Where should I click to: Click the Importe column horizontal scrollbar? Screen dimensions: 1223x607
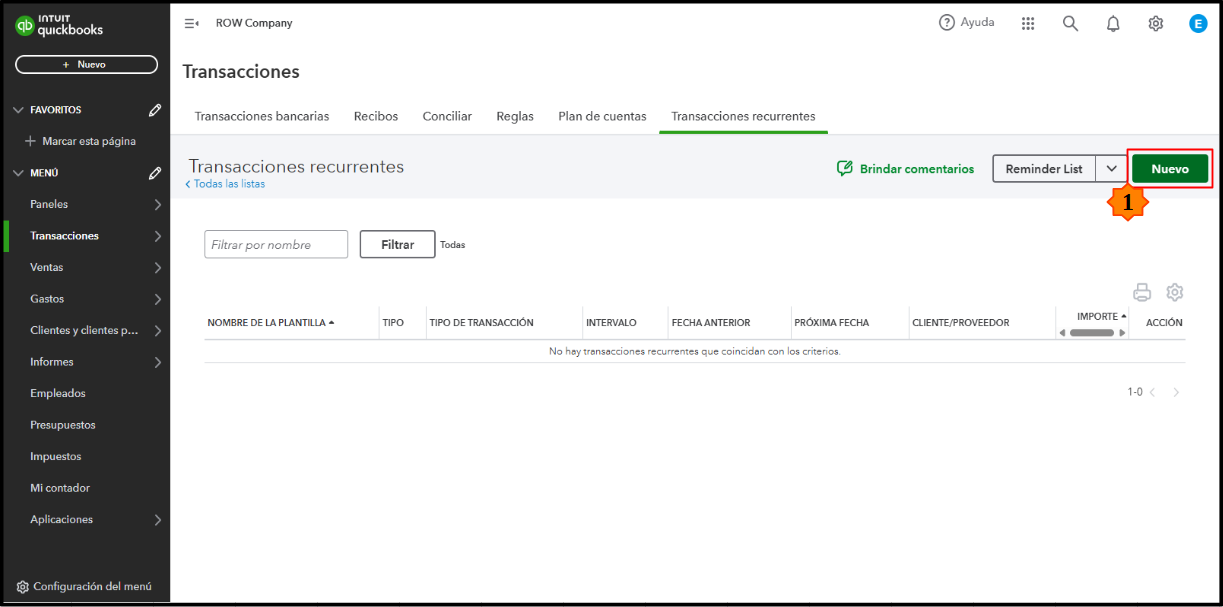(x=1091, y=333)
